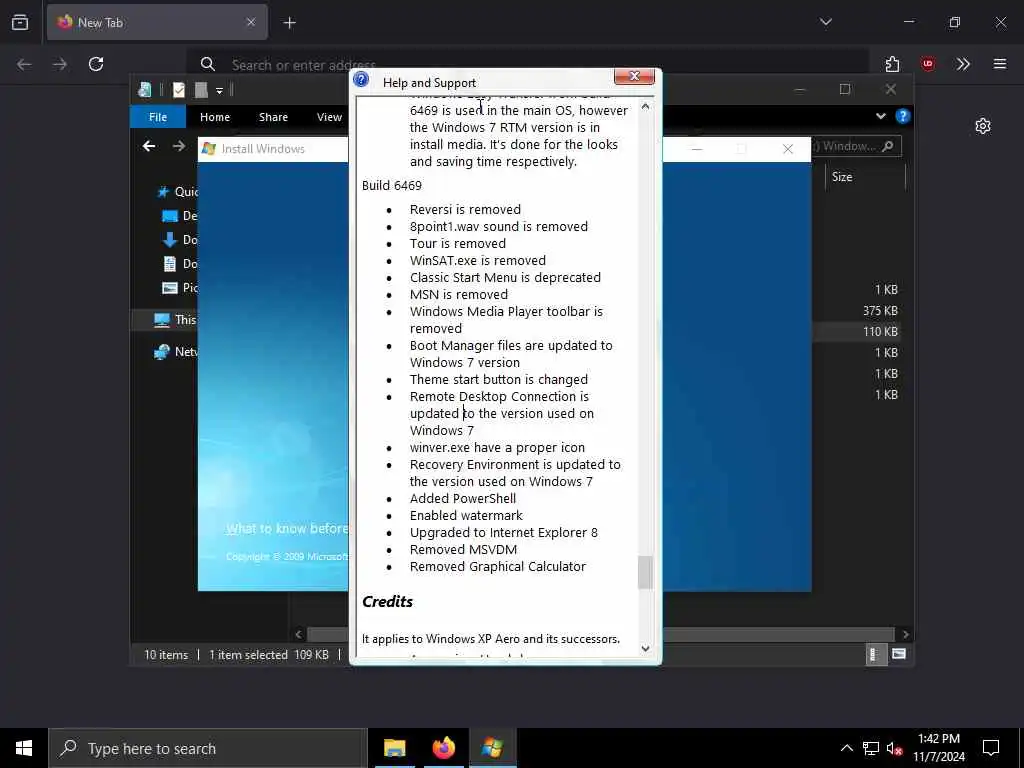Click the Pictures folder icon in sidebar
Screen dimensions: 1024x768
pyautogui.click(x=170, y=288)
